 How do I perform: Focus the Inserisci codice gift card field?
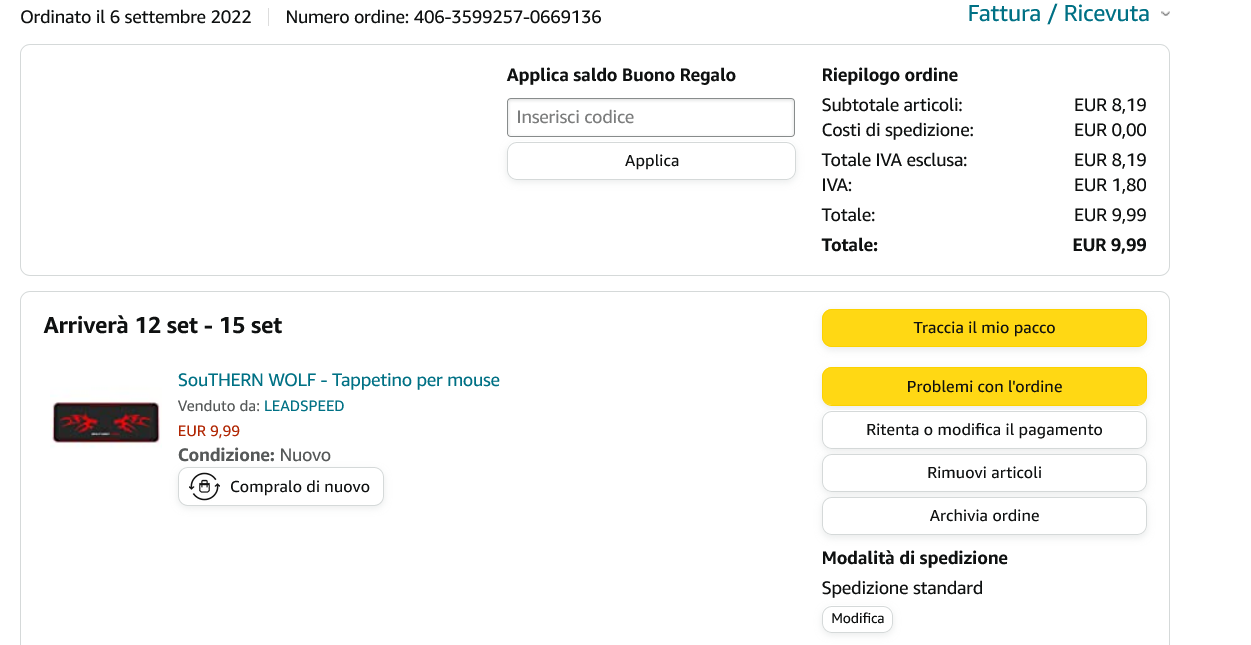(651, 117)
